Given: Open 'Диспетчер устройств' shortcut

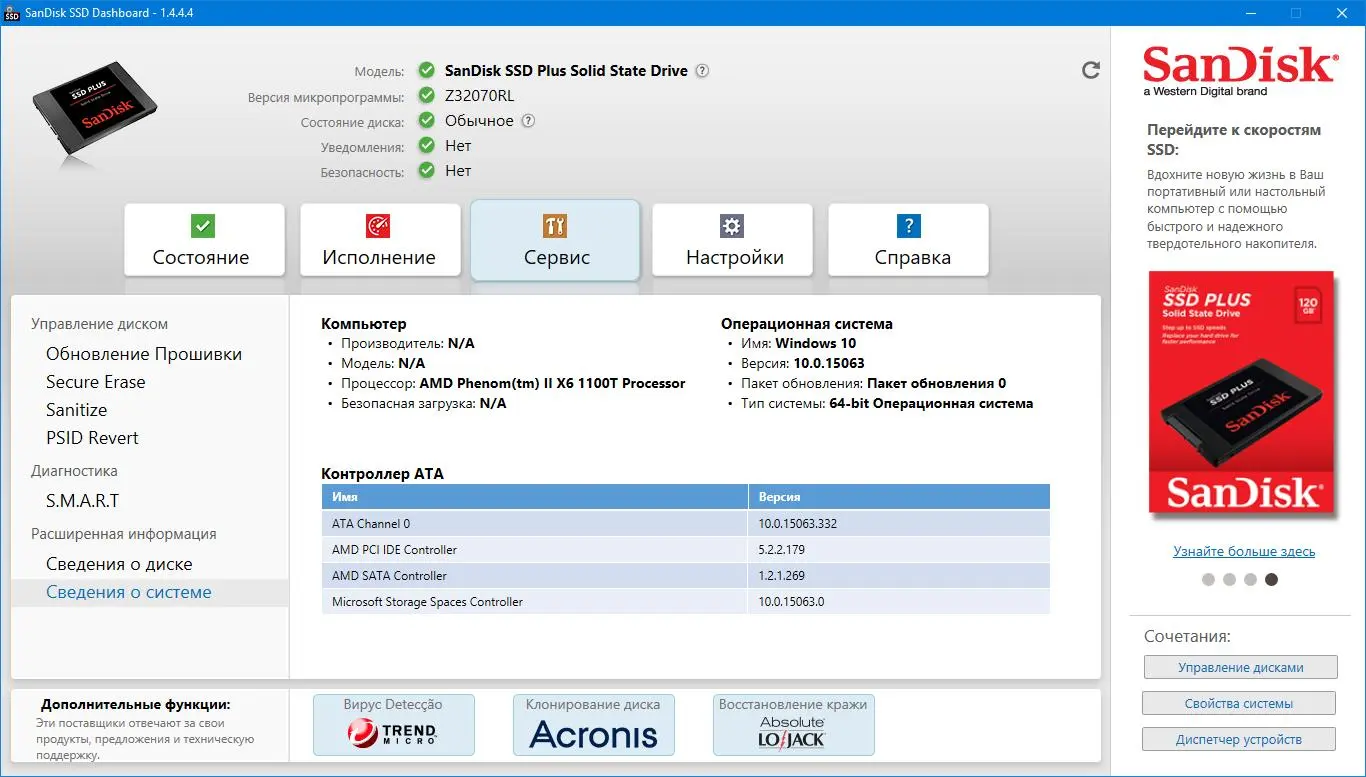Looking at the screenshot, I should [1239, 740].
